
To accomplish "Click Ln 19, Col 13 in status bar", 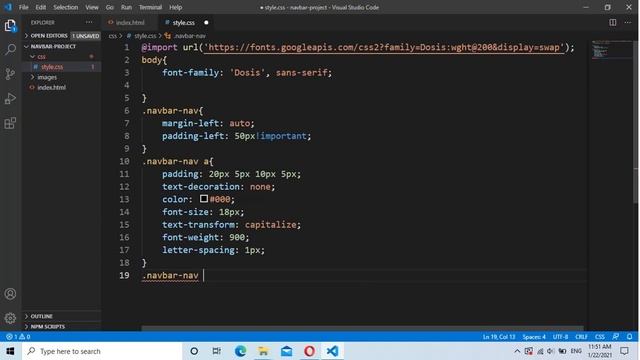I will coord(499,337).
